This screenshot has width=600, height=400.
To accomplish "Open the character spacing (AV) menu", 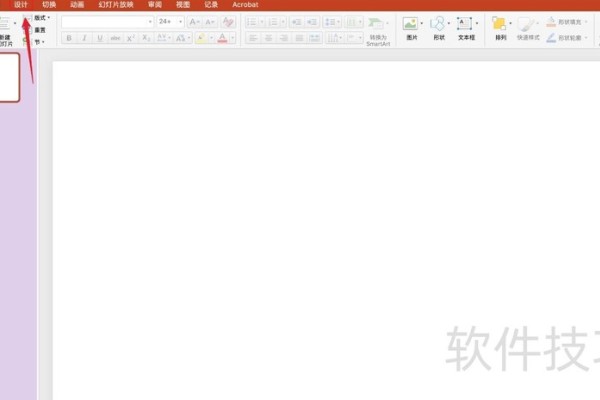I will [164, 38].
